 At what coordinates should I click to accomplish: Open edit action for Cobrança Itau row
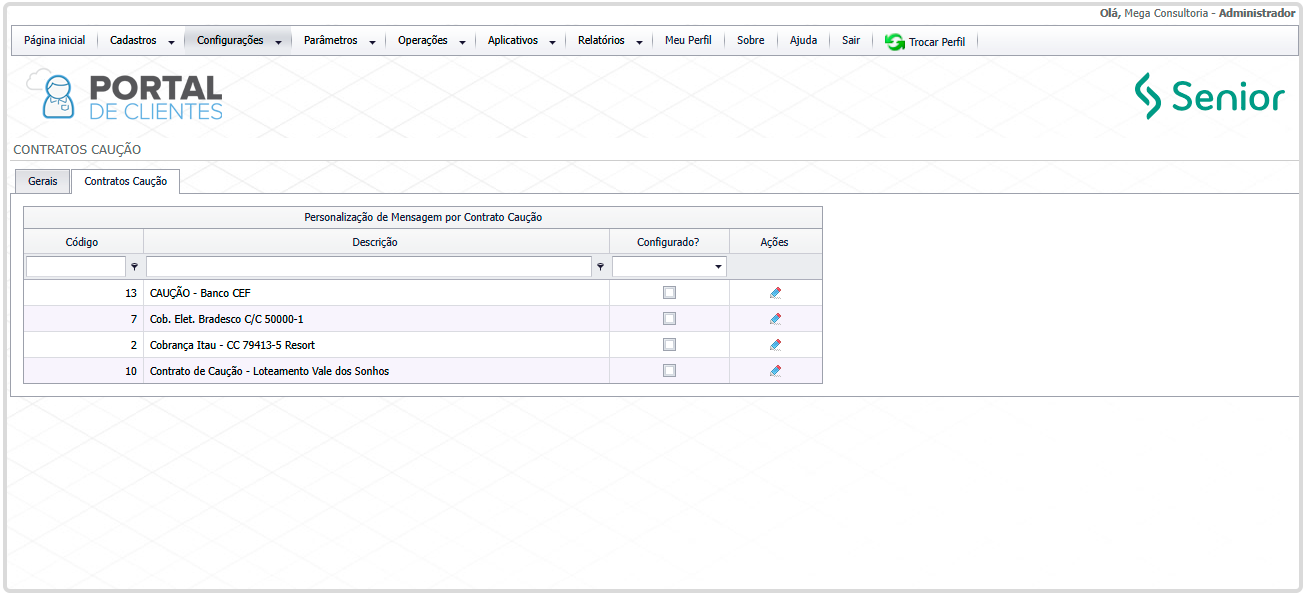(x=775, y=345)
